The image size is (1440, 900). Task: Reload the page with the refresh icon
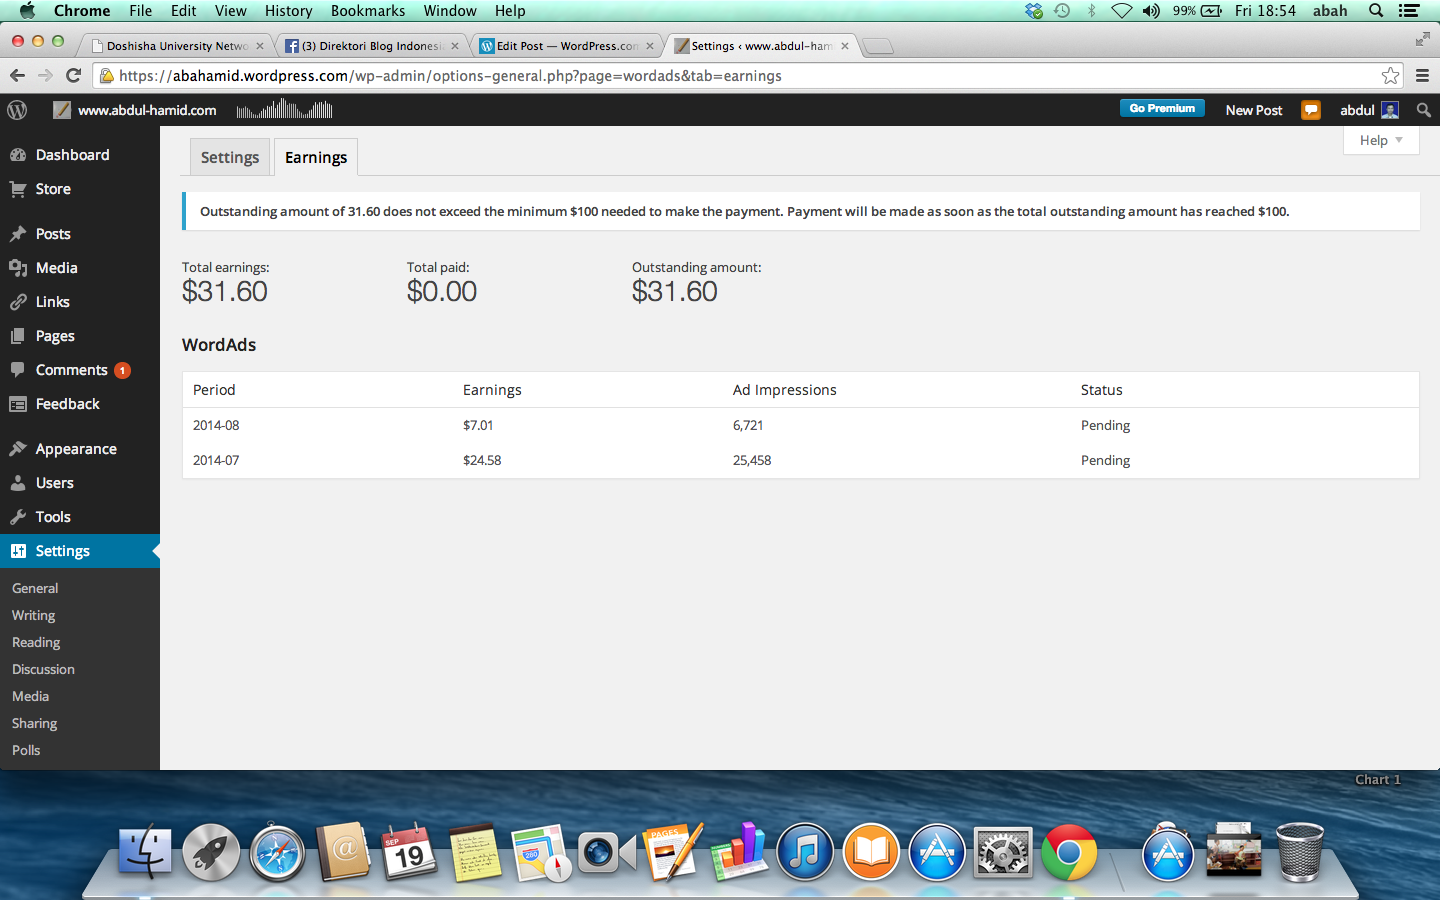[x=73, y=76]
